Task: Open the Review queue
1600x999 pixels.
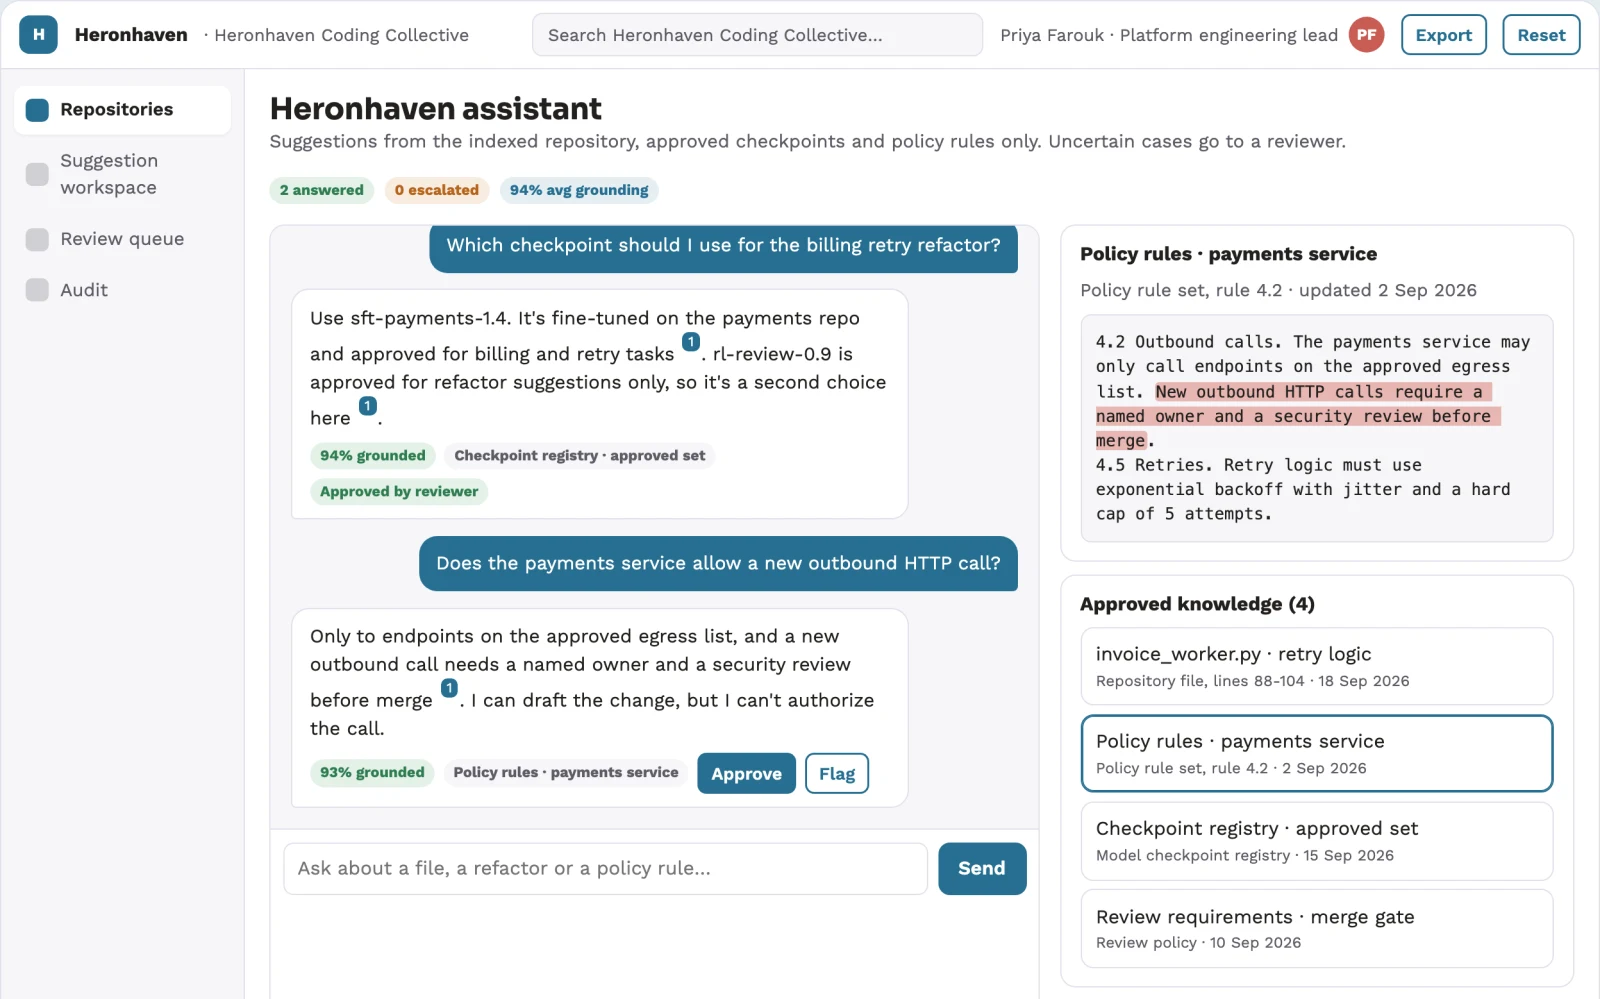Action: (122, 239)
